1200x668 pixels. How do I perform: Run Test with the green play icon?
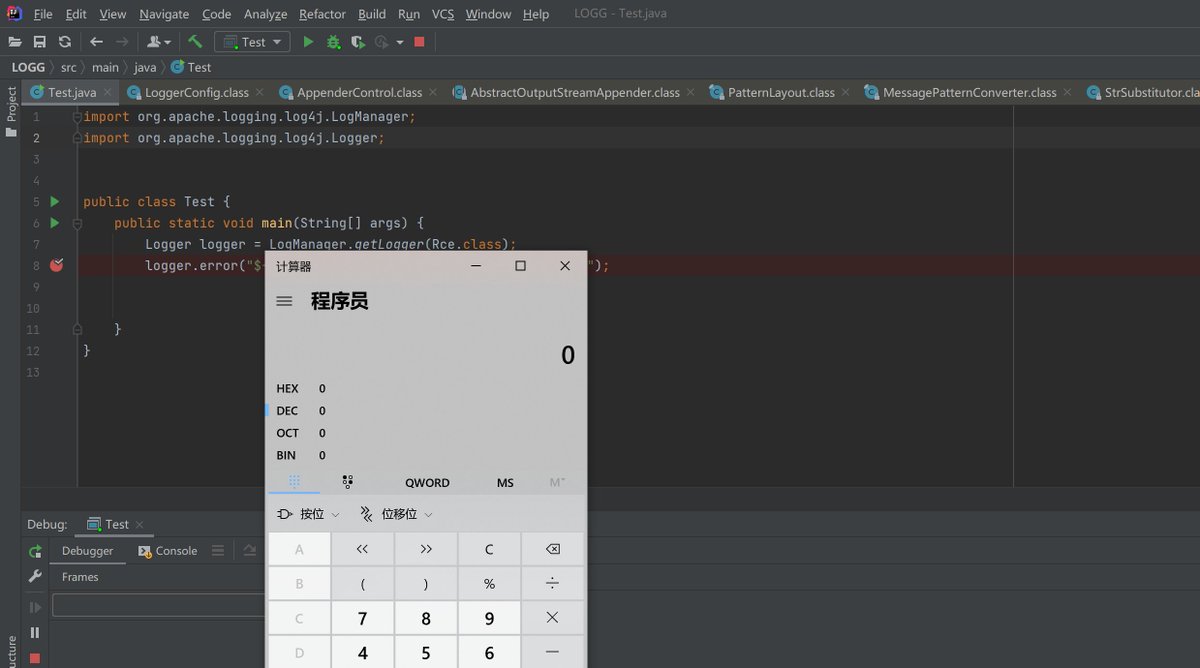pos(308,42)
